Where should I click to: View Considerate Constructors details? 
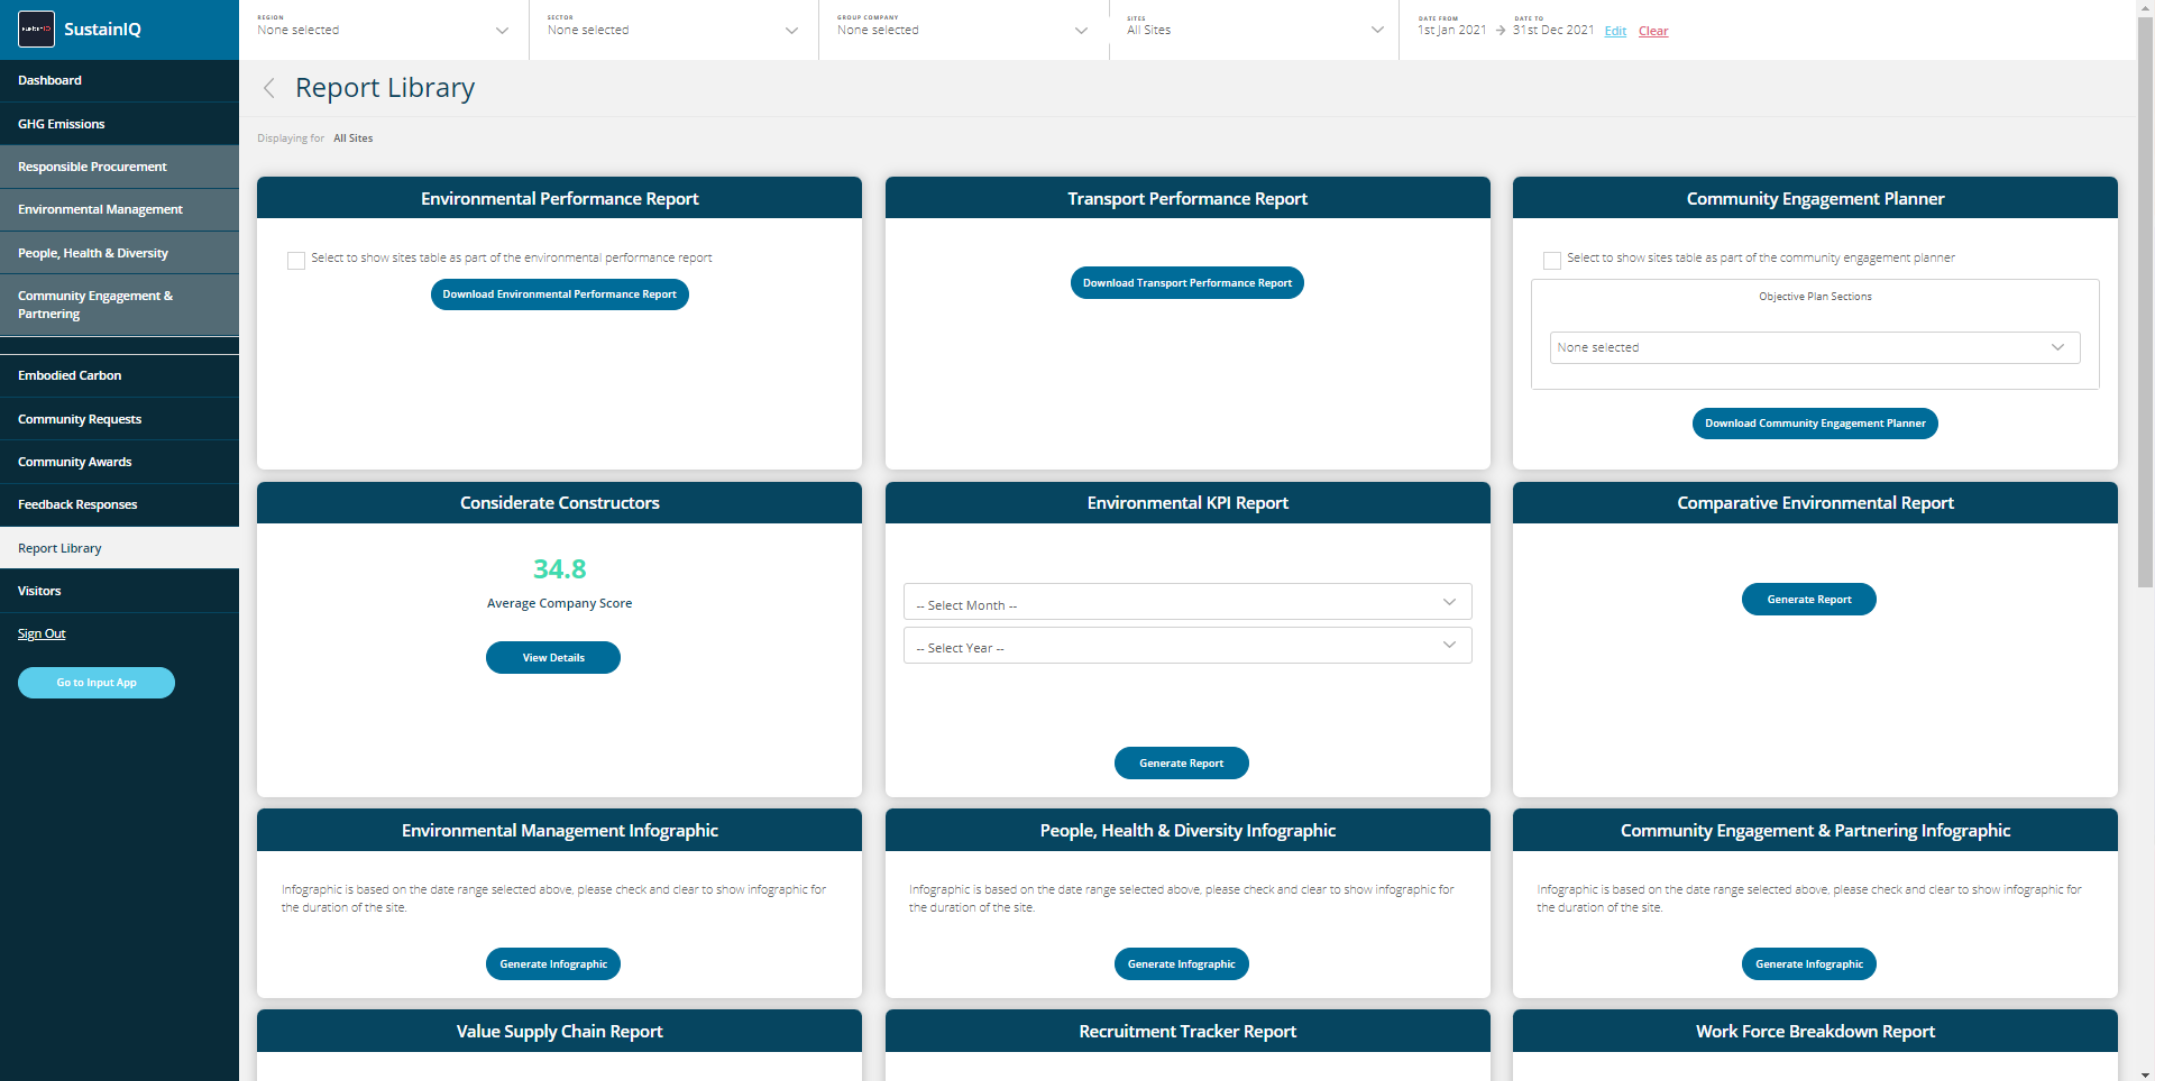pos(553,658)
